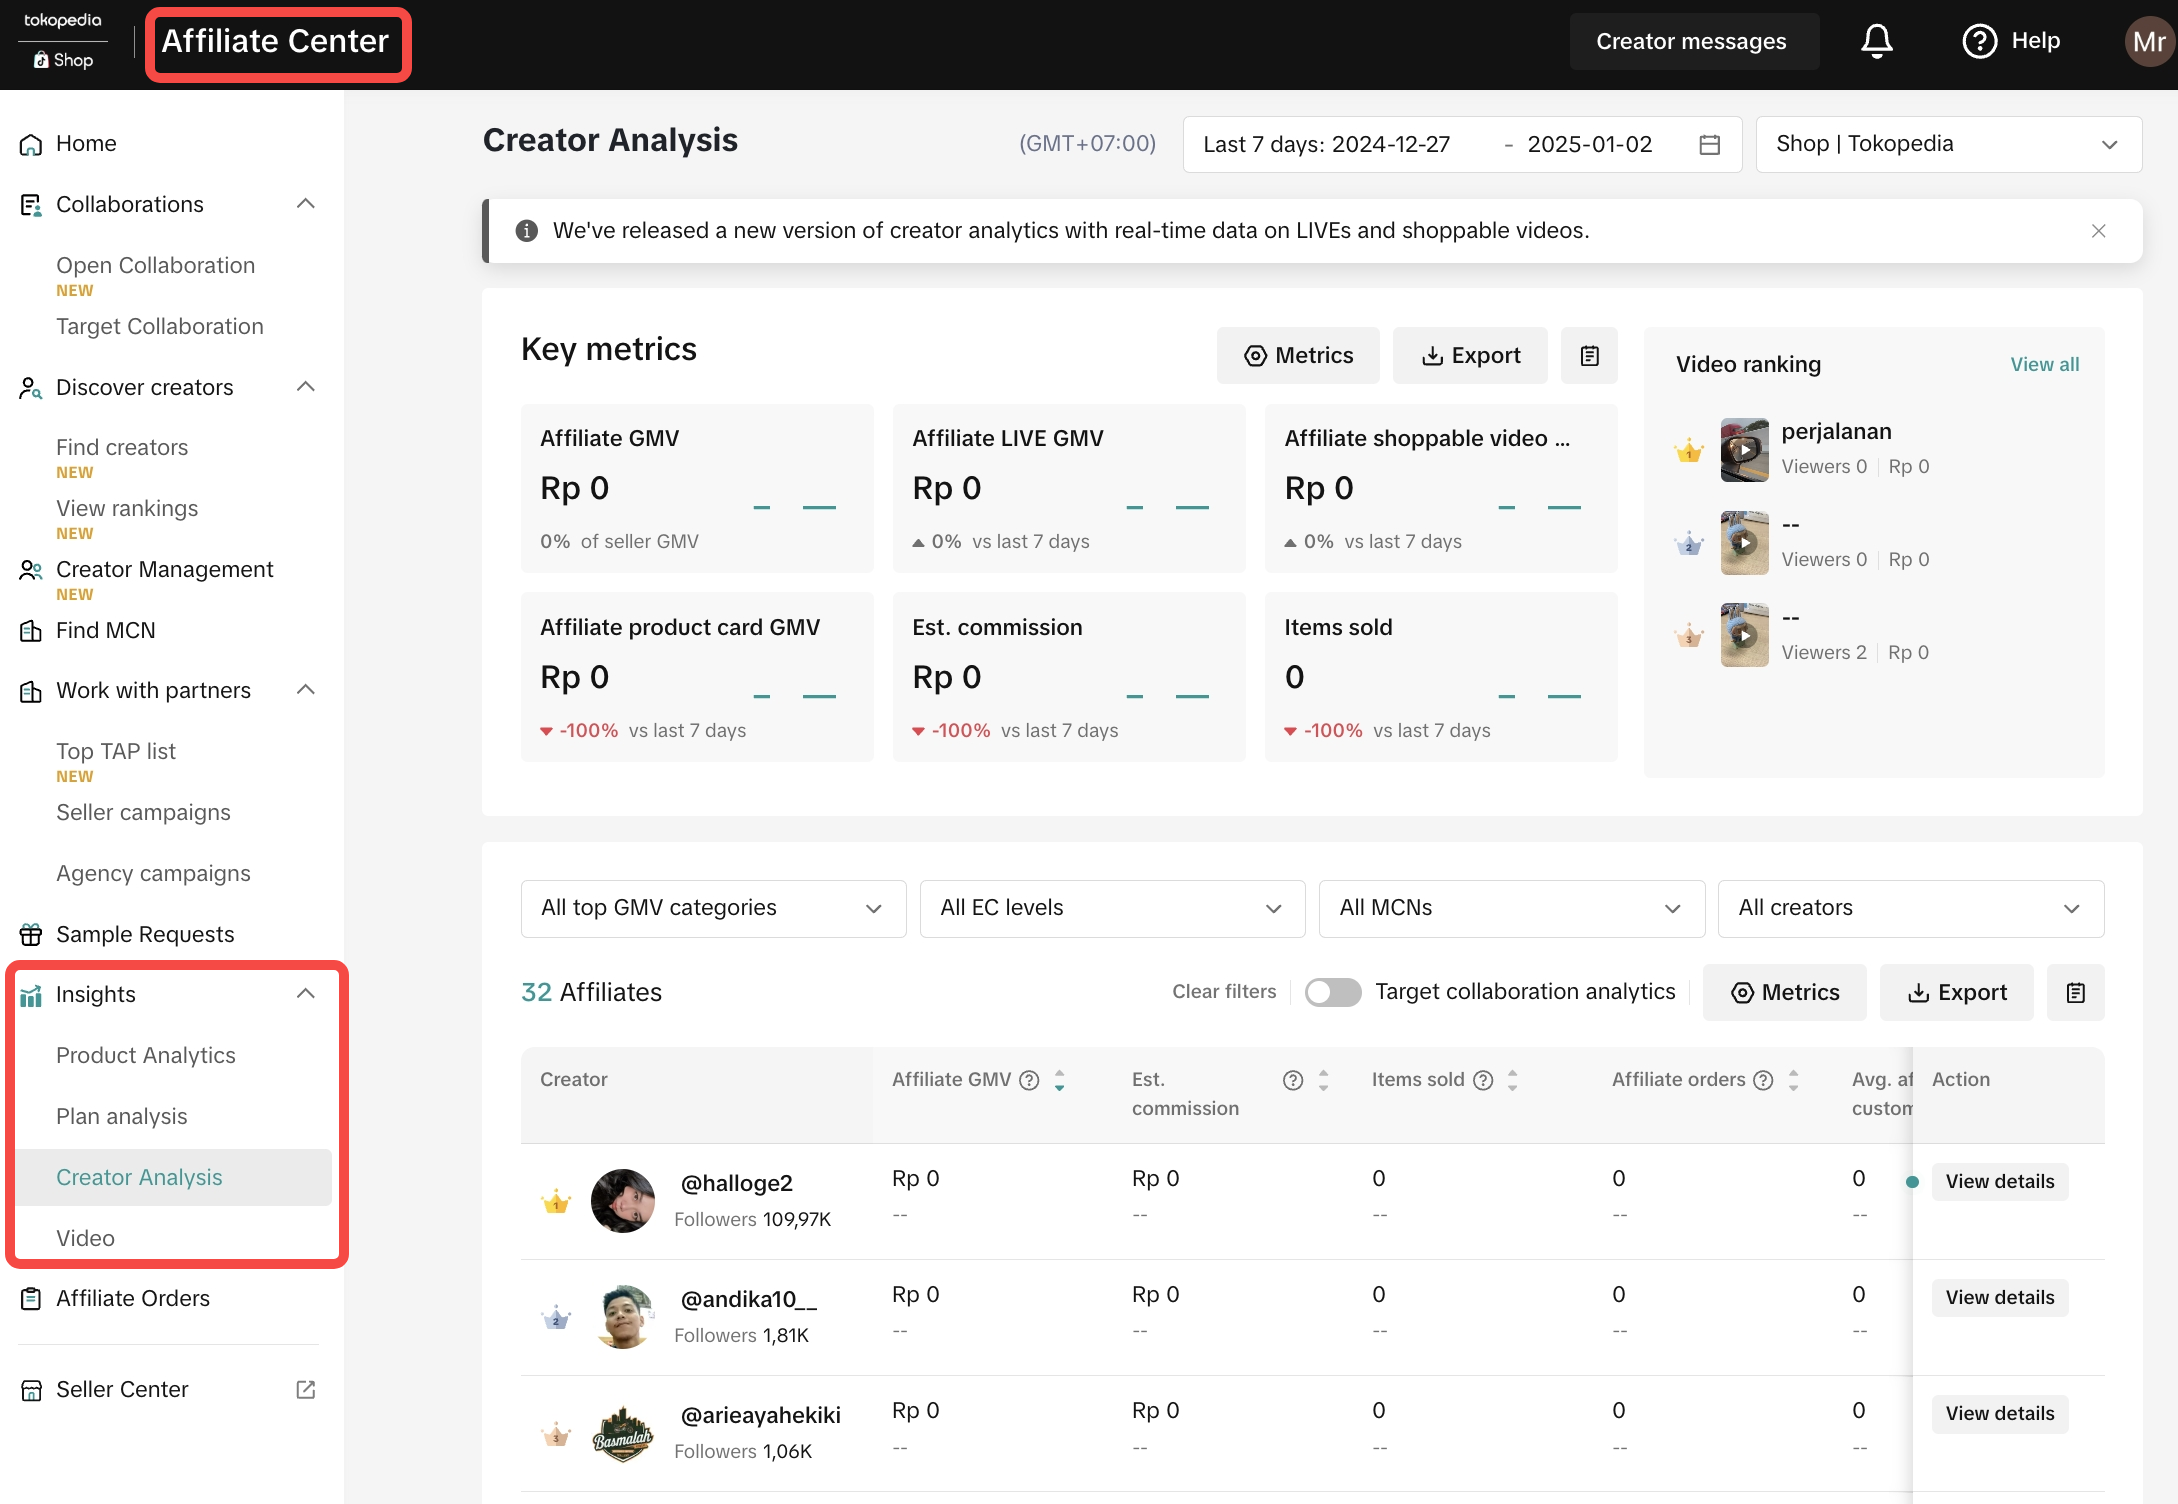
Task: Open Help from the question mark icon
Action: pyautogui.click(x=1979, y=42)
